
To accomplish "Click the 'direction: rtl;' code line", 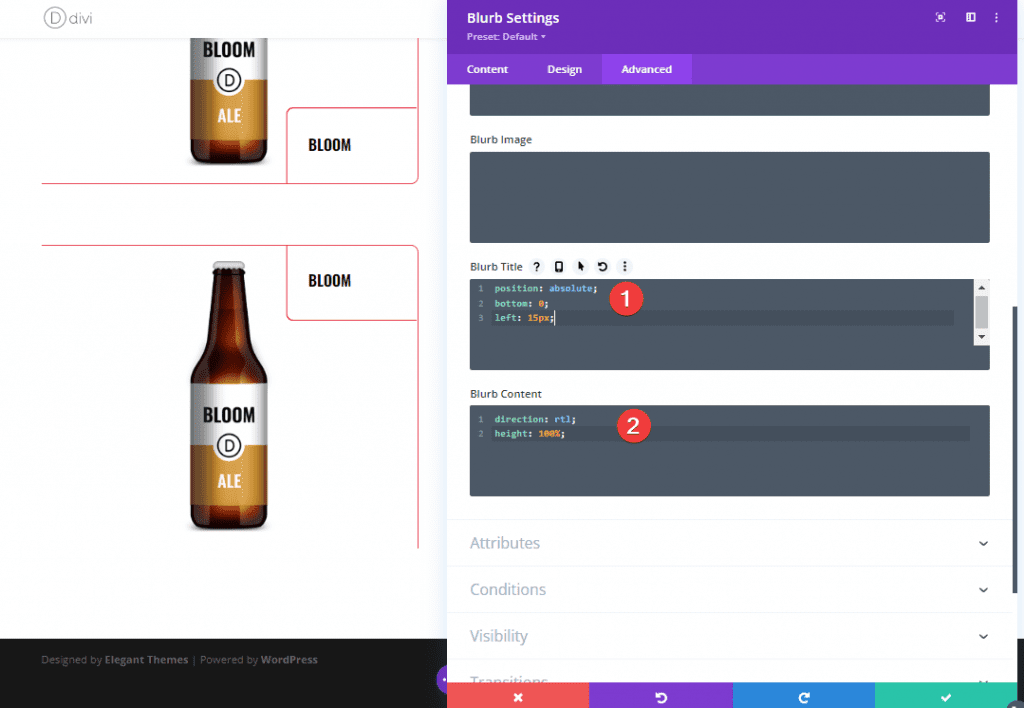I will (x=535, y=419).
